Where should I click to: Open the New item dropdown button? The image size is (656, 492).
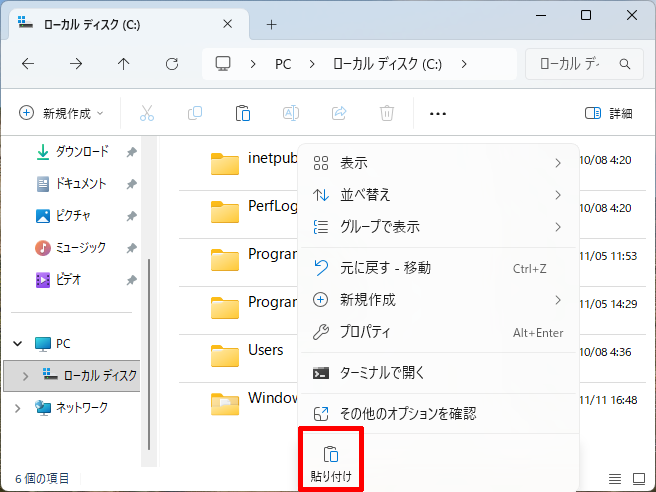62,113
